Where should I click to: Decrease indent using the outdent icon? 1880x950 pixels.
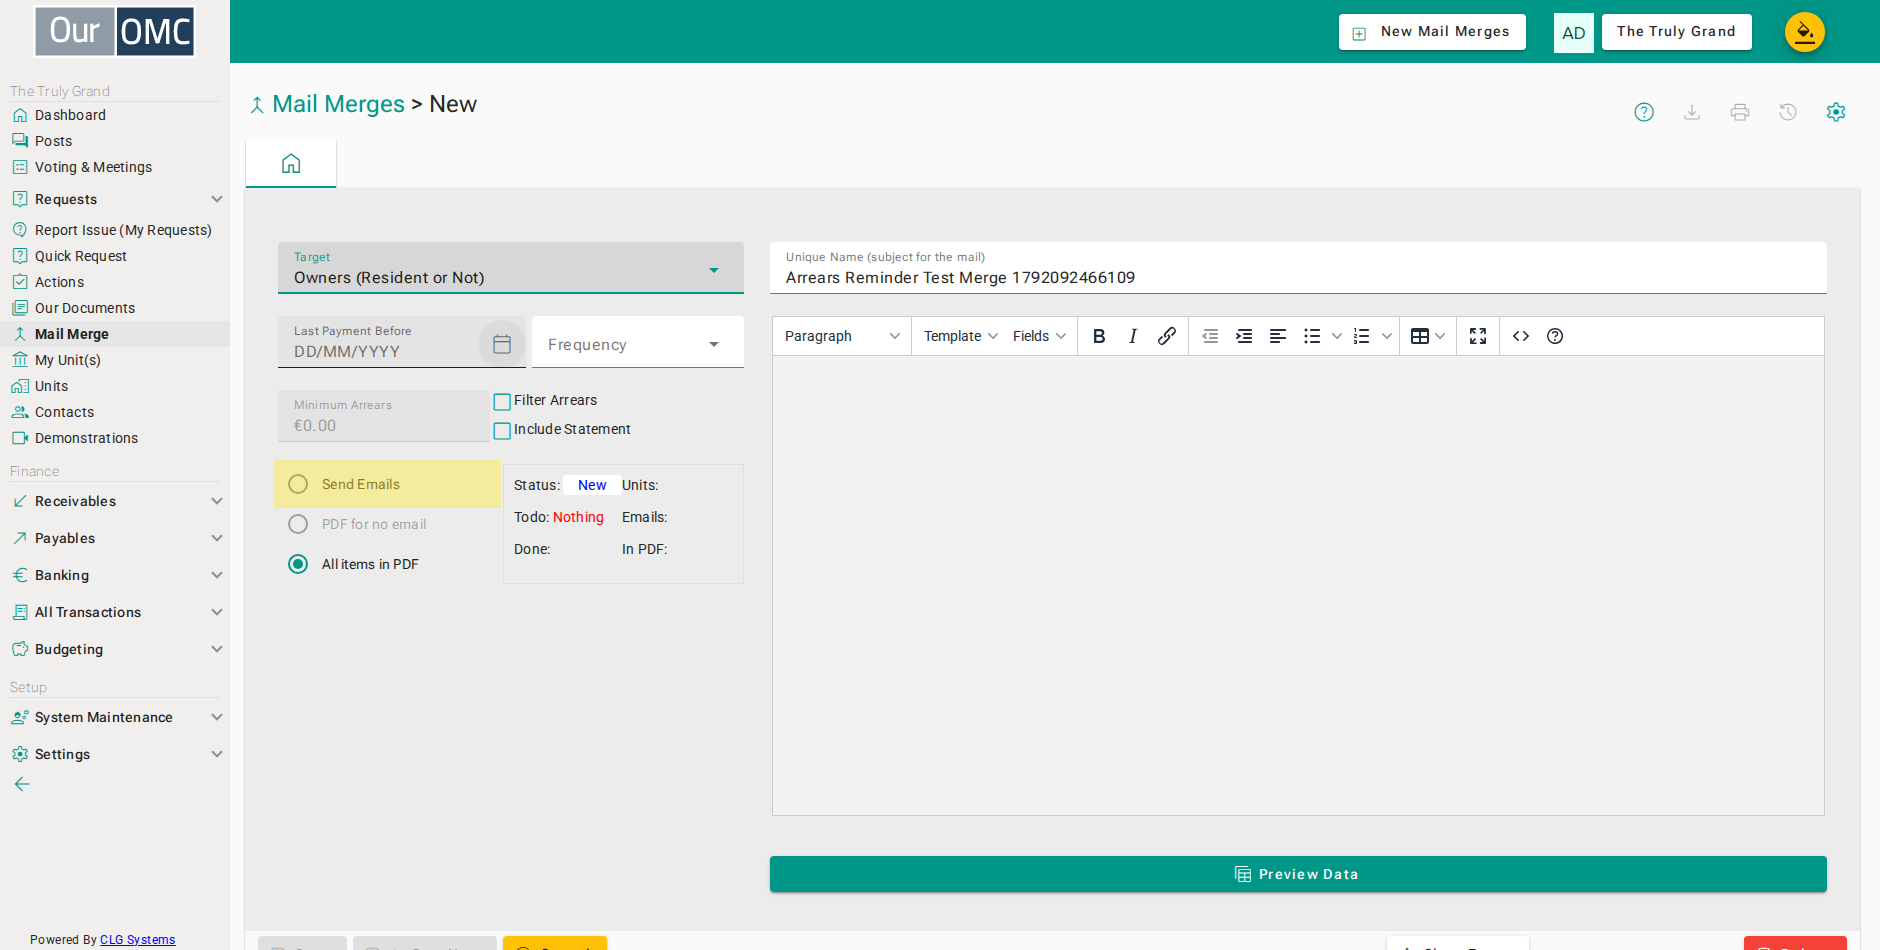click(x=1210, y=336)
